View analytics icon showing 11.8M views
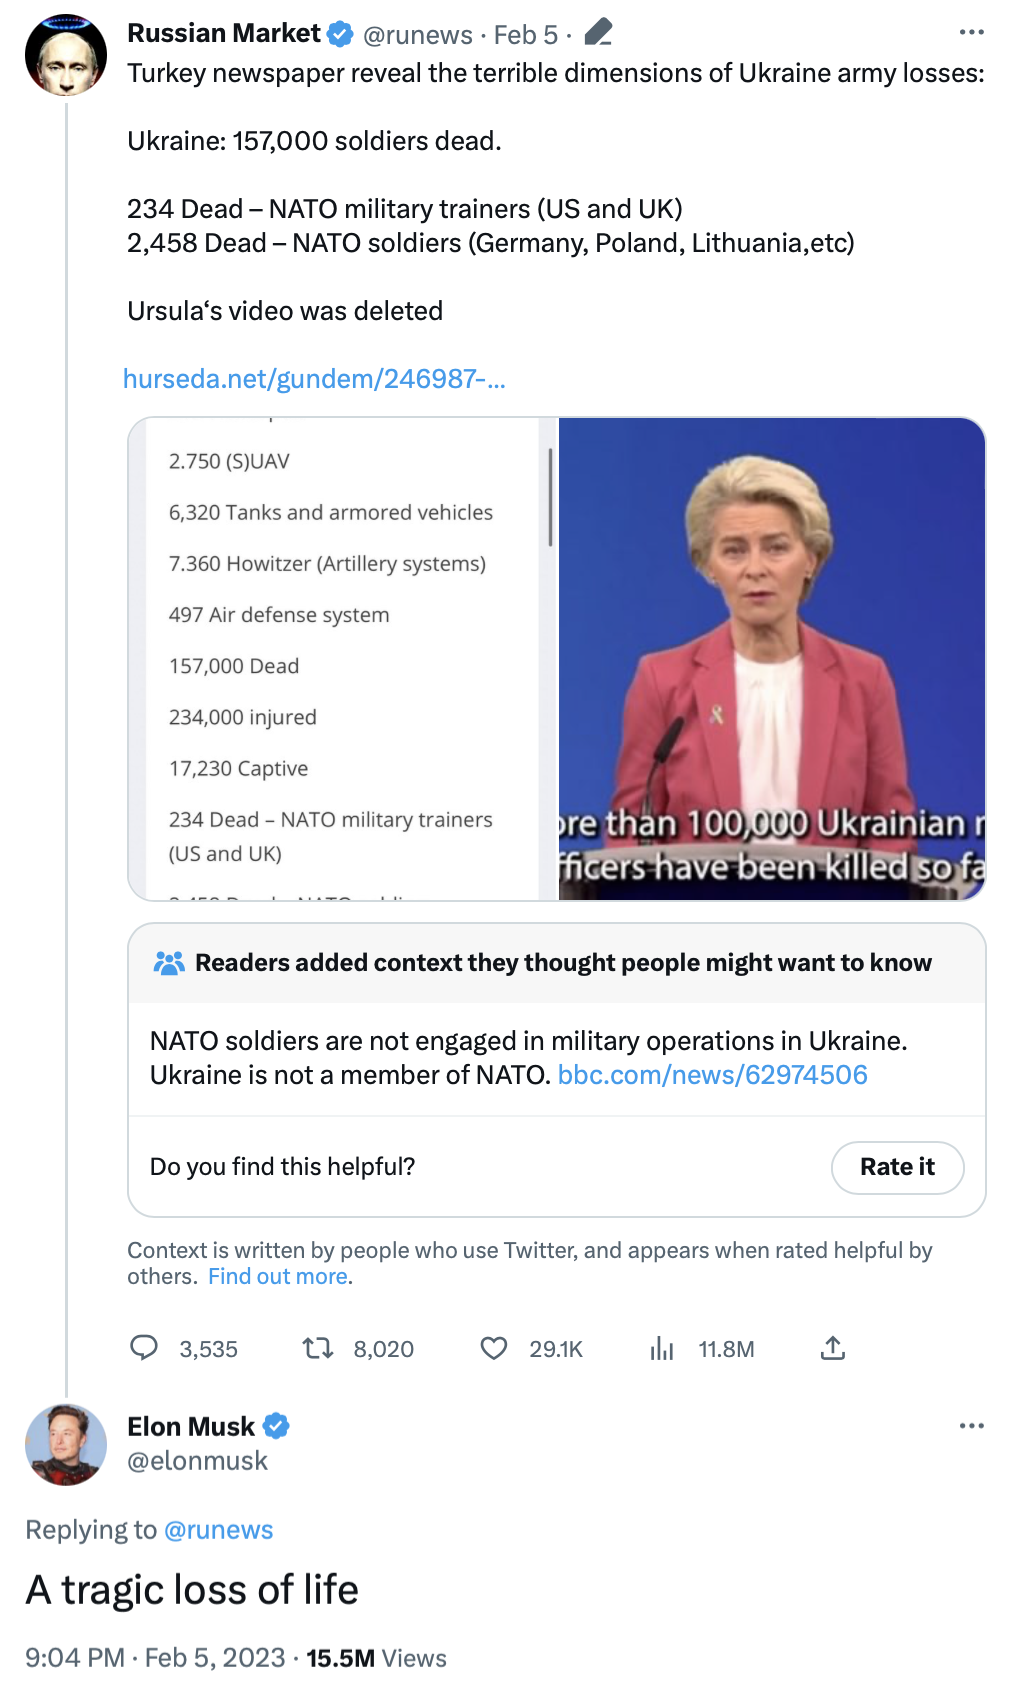Screen dimensions: 1014x1682 [662, 1349]
